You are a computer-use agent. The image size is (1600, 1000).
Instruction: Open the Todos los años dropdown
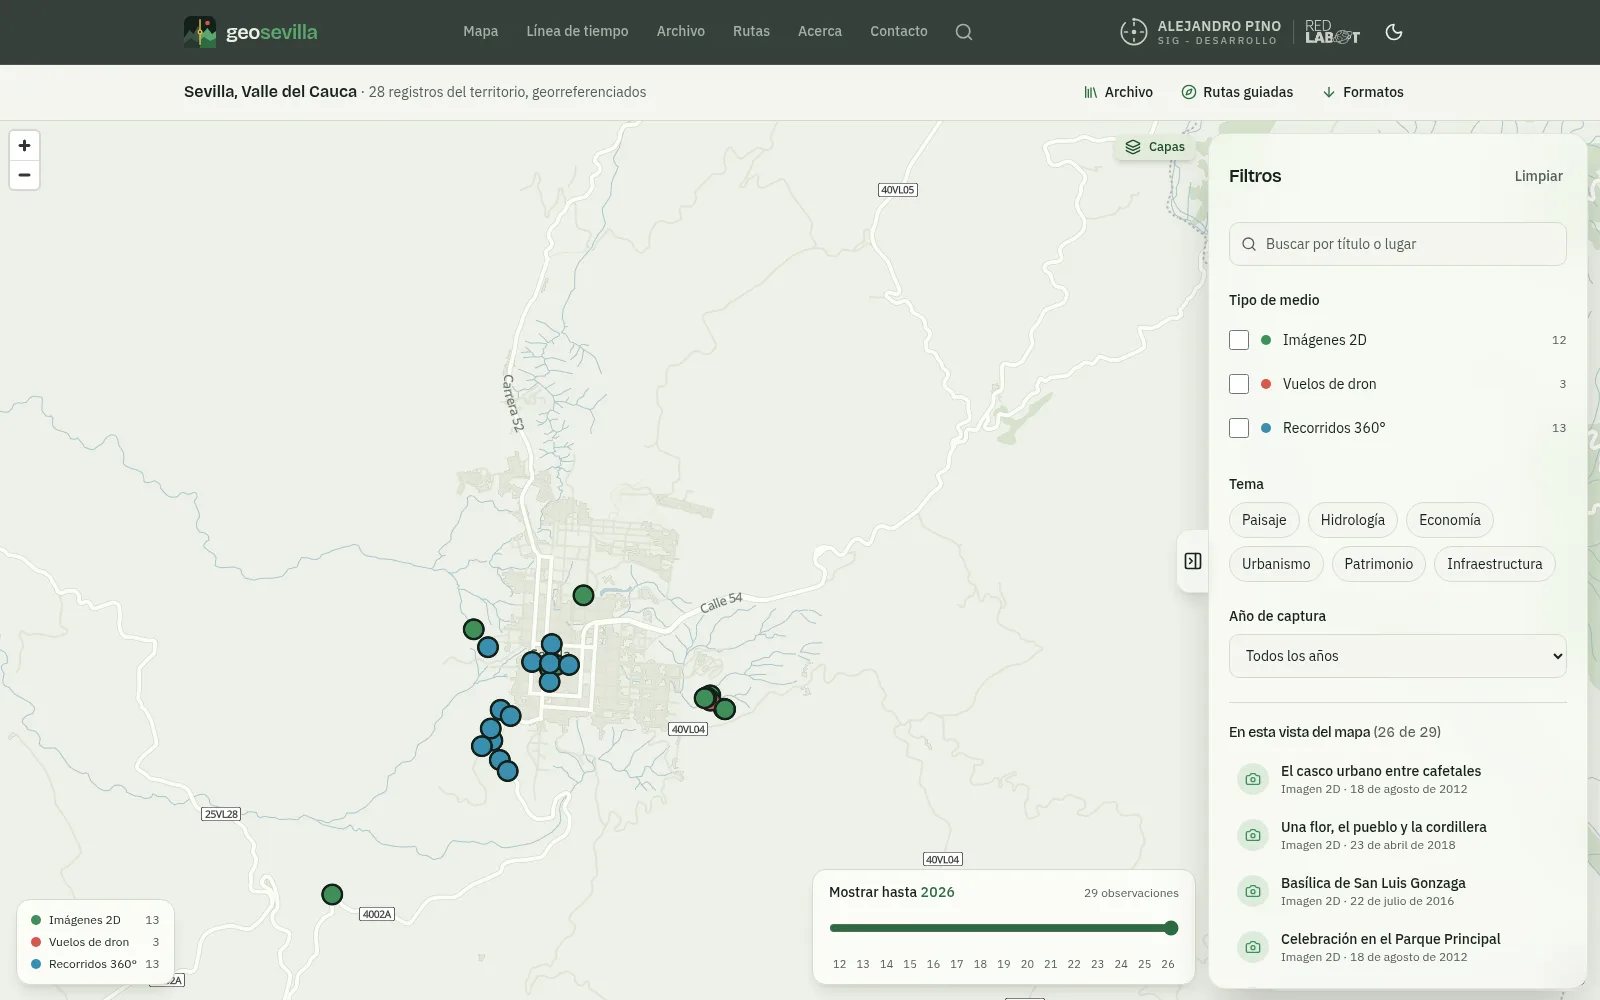[x=1398, y=656]
